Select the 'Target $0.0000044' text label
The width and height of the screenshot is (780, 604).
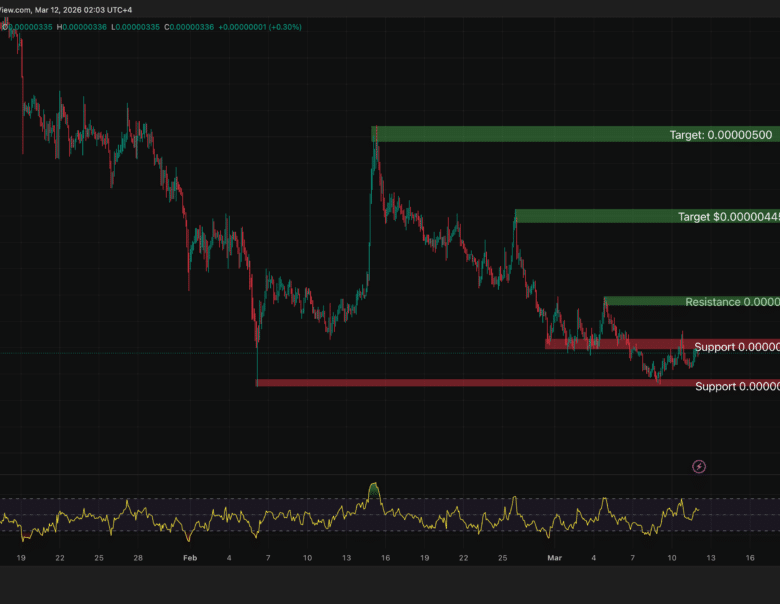point(728,216)
